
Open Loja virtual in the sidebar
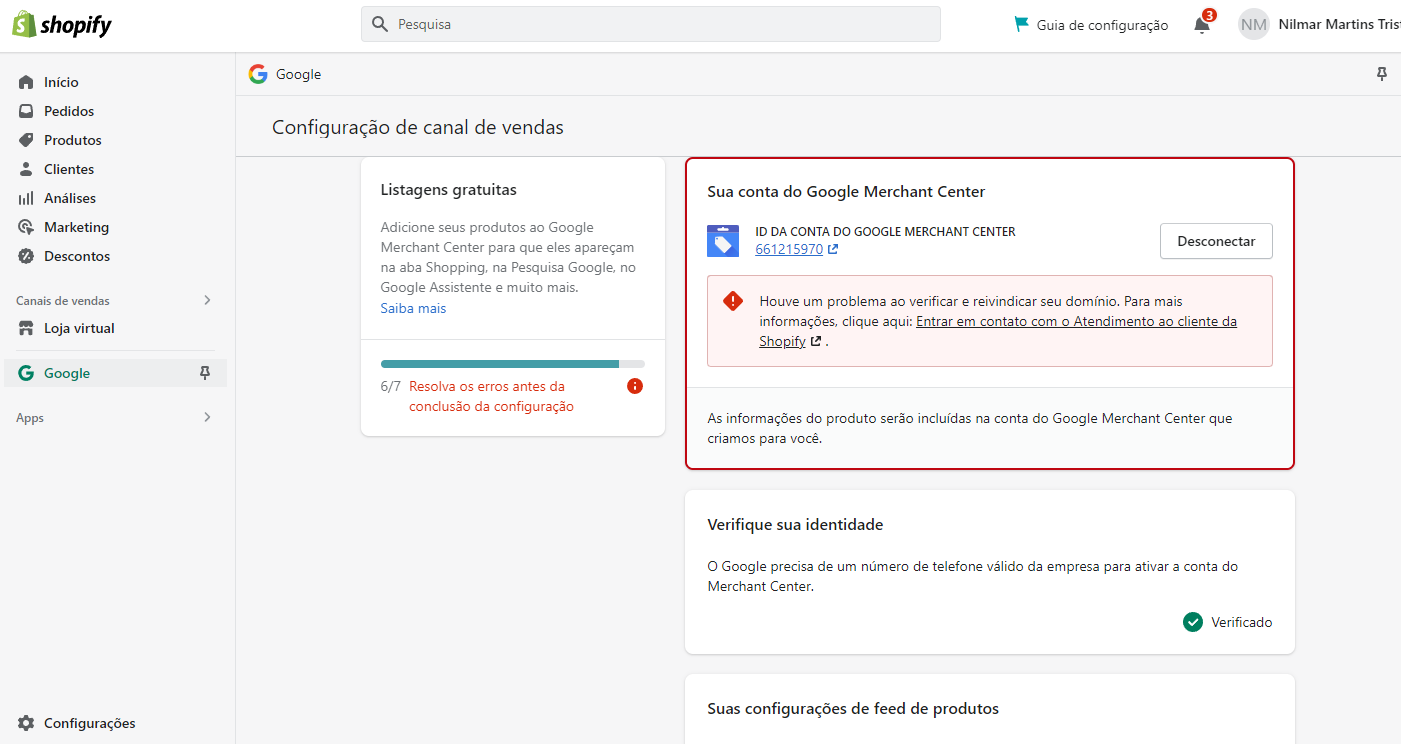pyautogui.click(x=79, y=328)
